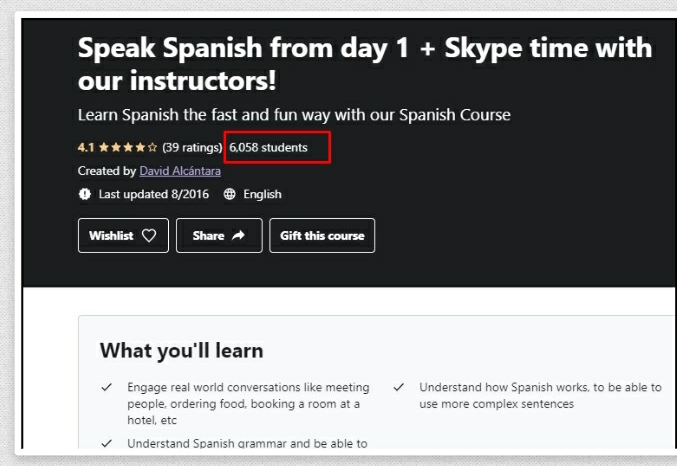The width and height of the screenshot is (677, 466).
Task: Click the 'English' language label
Action: coord(262,194)
